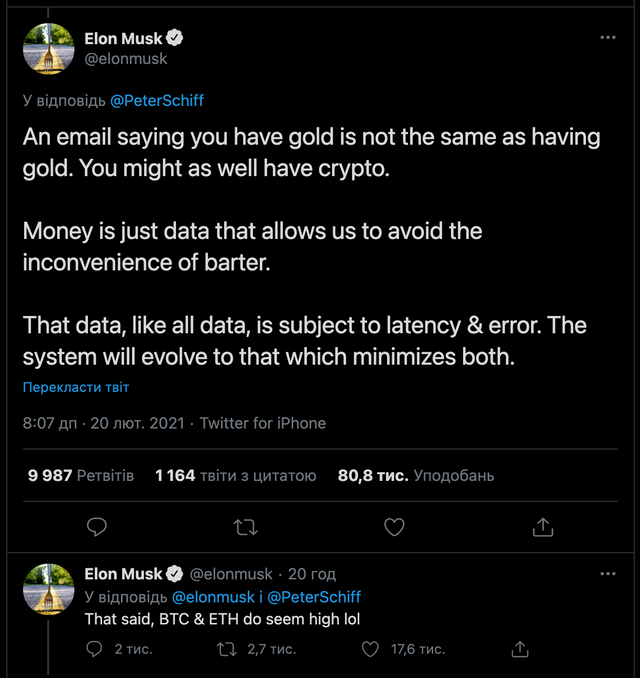View the 1 164 quote tweets

point(236,476)
